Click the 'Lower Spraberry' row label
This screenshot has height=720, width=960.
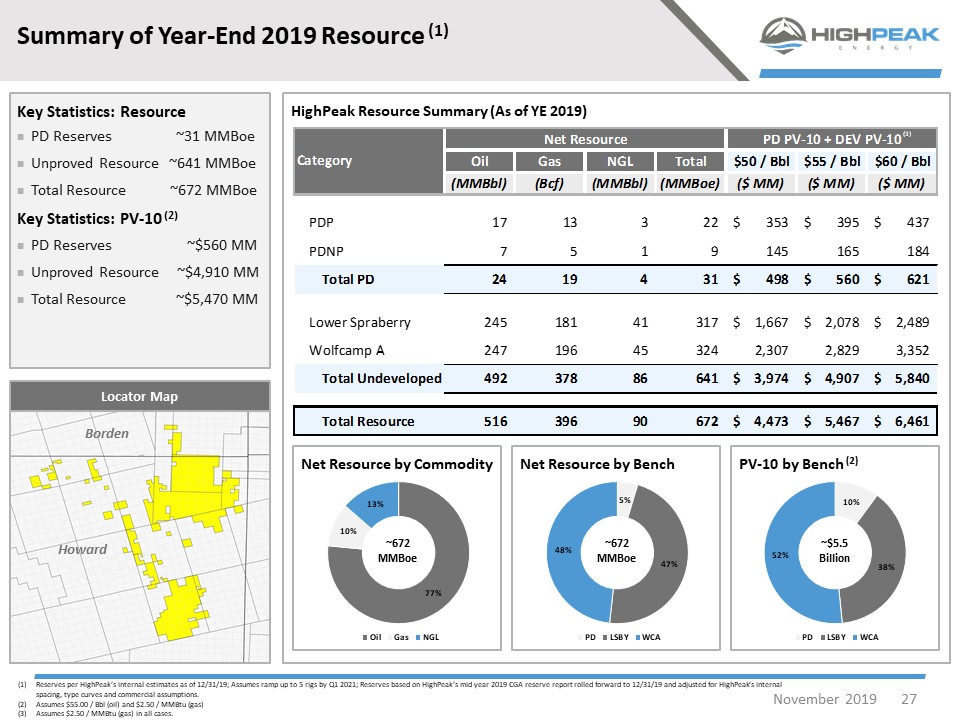pyautogui.click(x=359, y=322)
